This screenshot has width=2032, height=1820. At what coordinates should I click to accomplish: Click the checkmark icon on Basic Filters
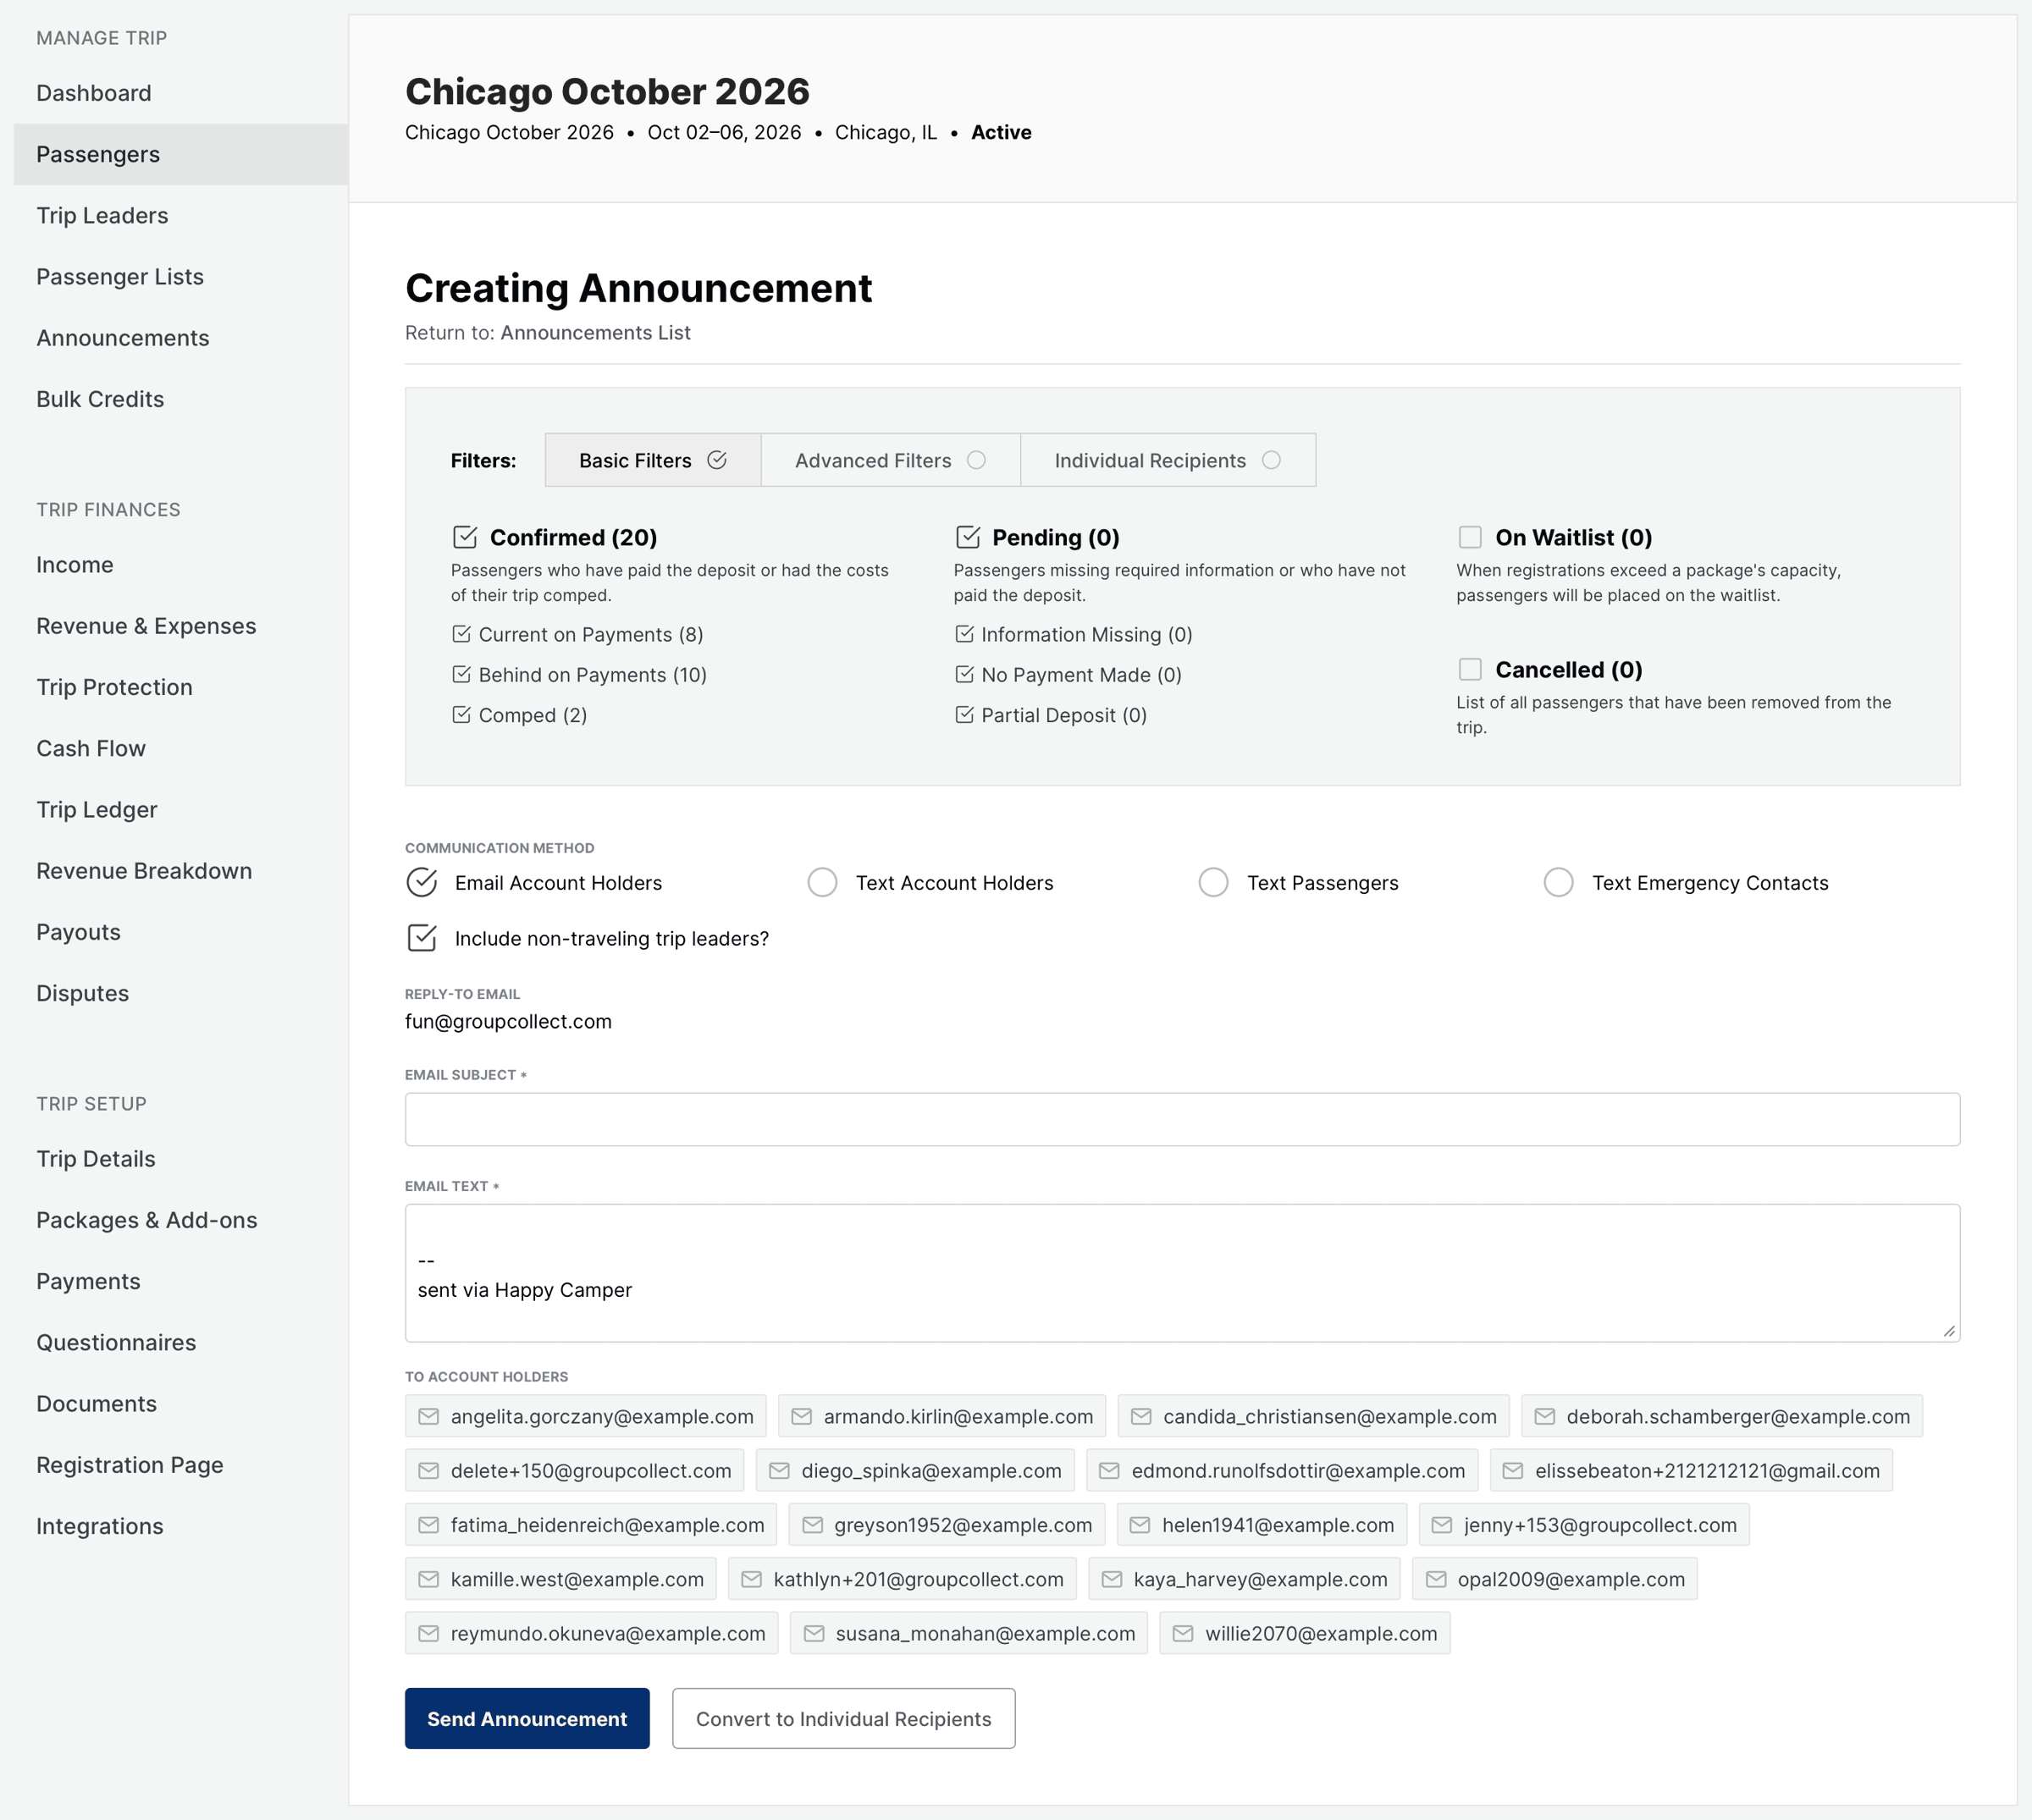[716, 459]
